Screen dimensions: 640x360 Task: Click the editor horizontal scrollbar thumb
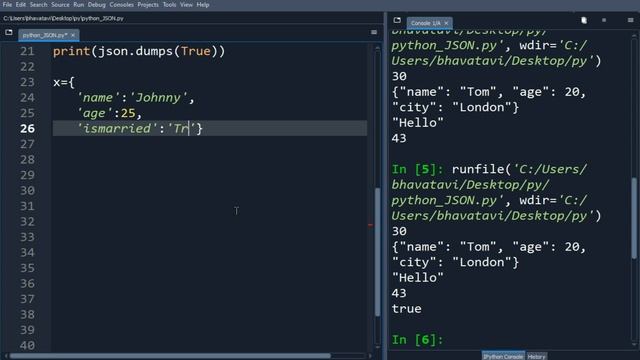tap(170, 356)
